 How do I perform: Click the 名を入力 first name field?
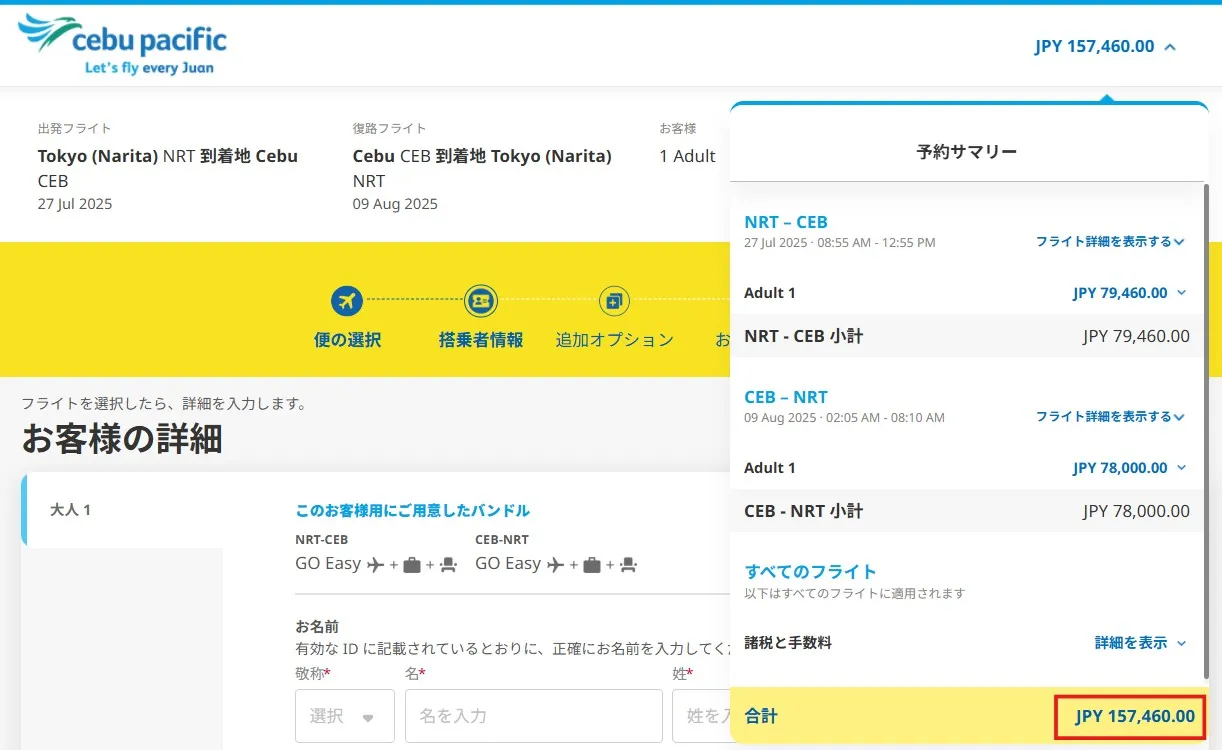[x=533, y=715]
